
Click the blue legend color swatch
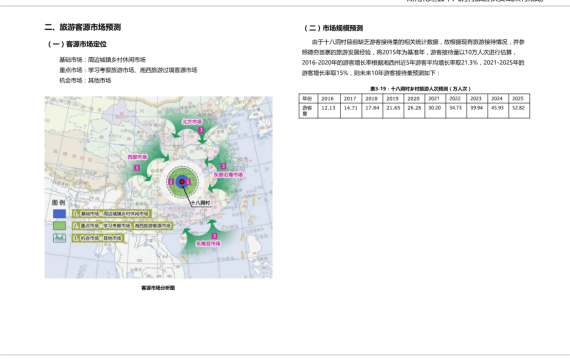click(x=59, y=213)
